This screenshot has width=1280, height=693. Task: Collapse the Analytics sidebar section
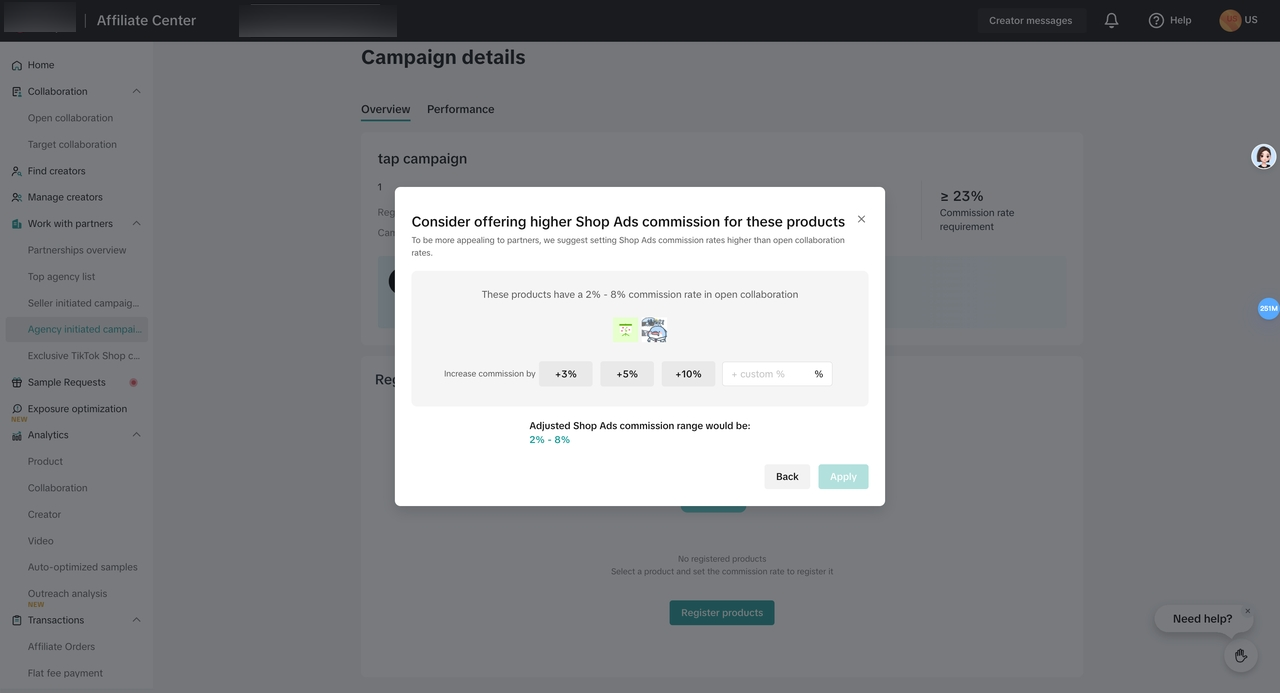136,435
